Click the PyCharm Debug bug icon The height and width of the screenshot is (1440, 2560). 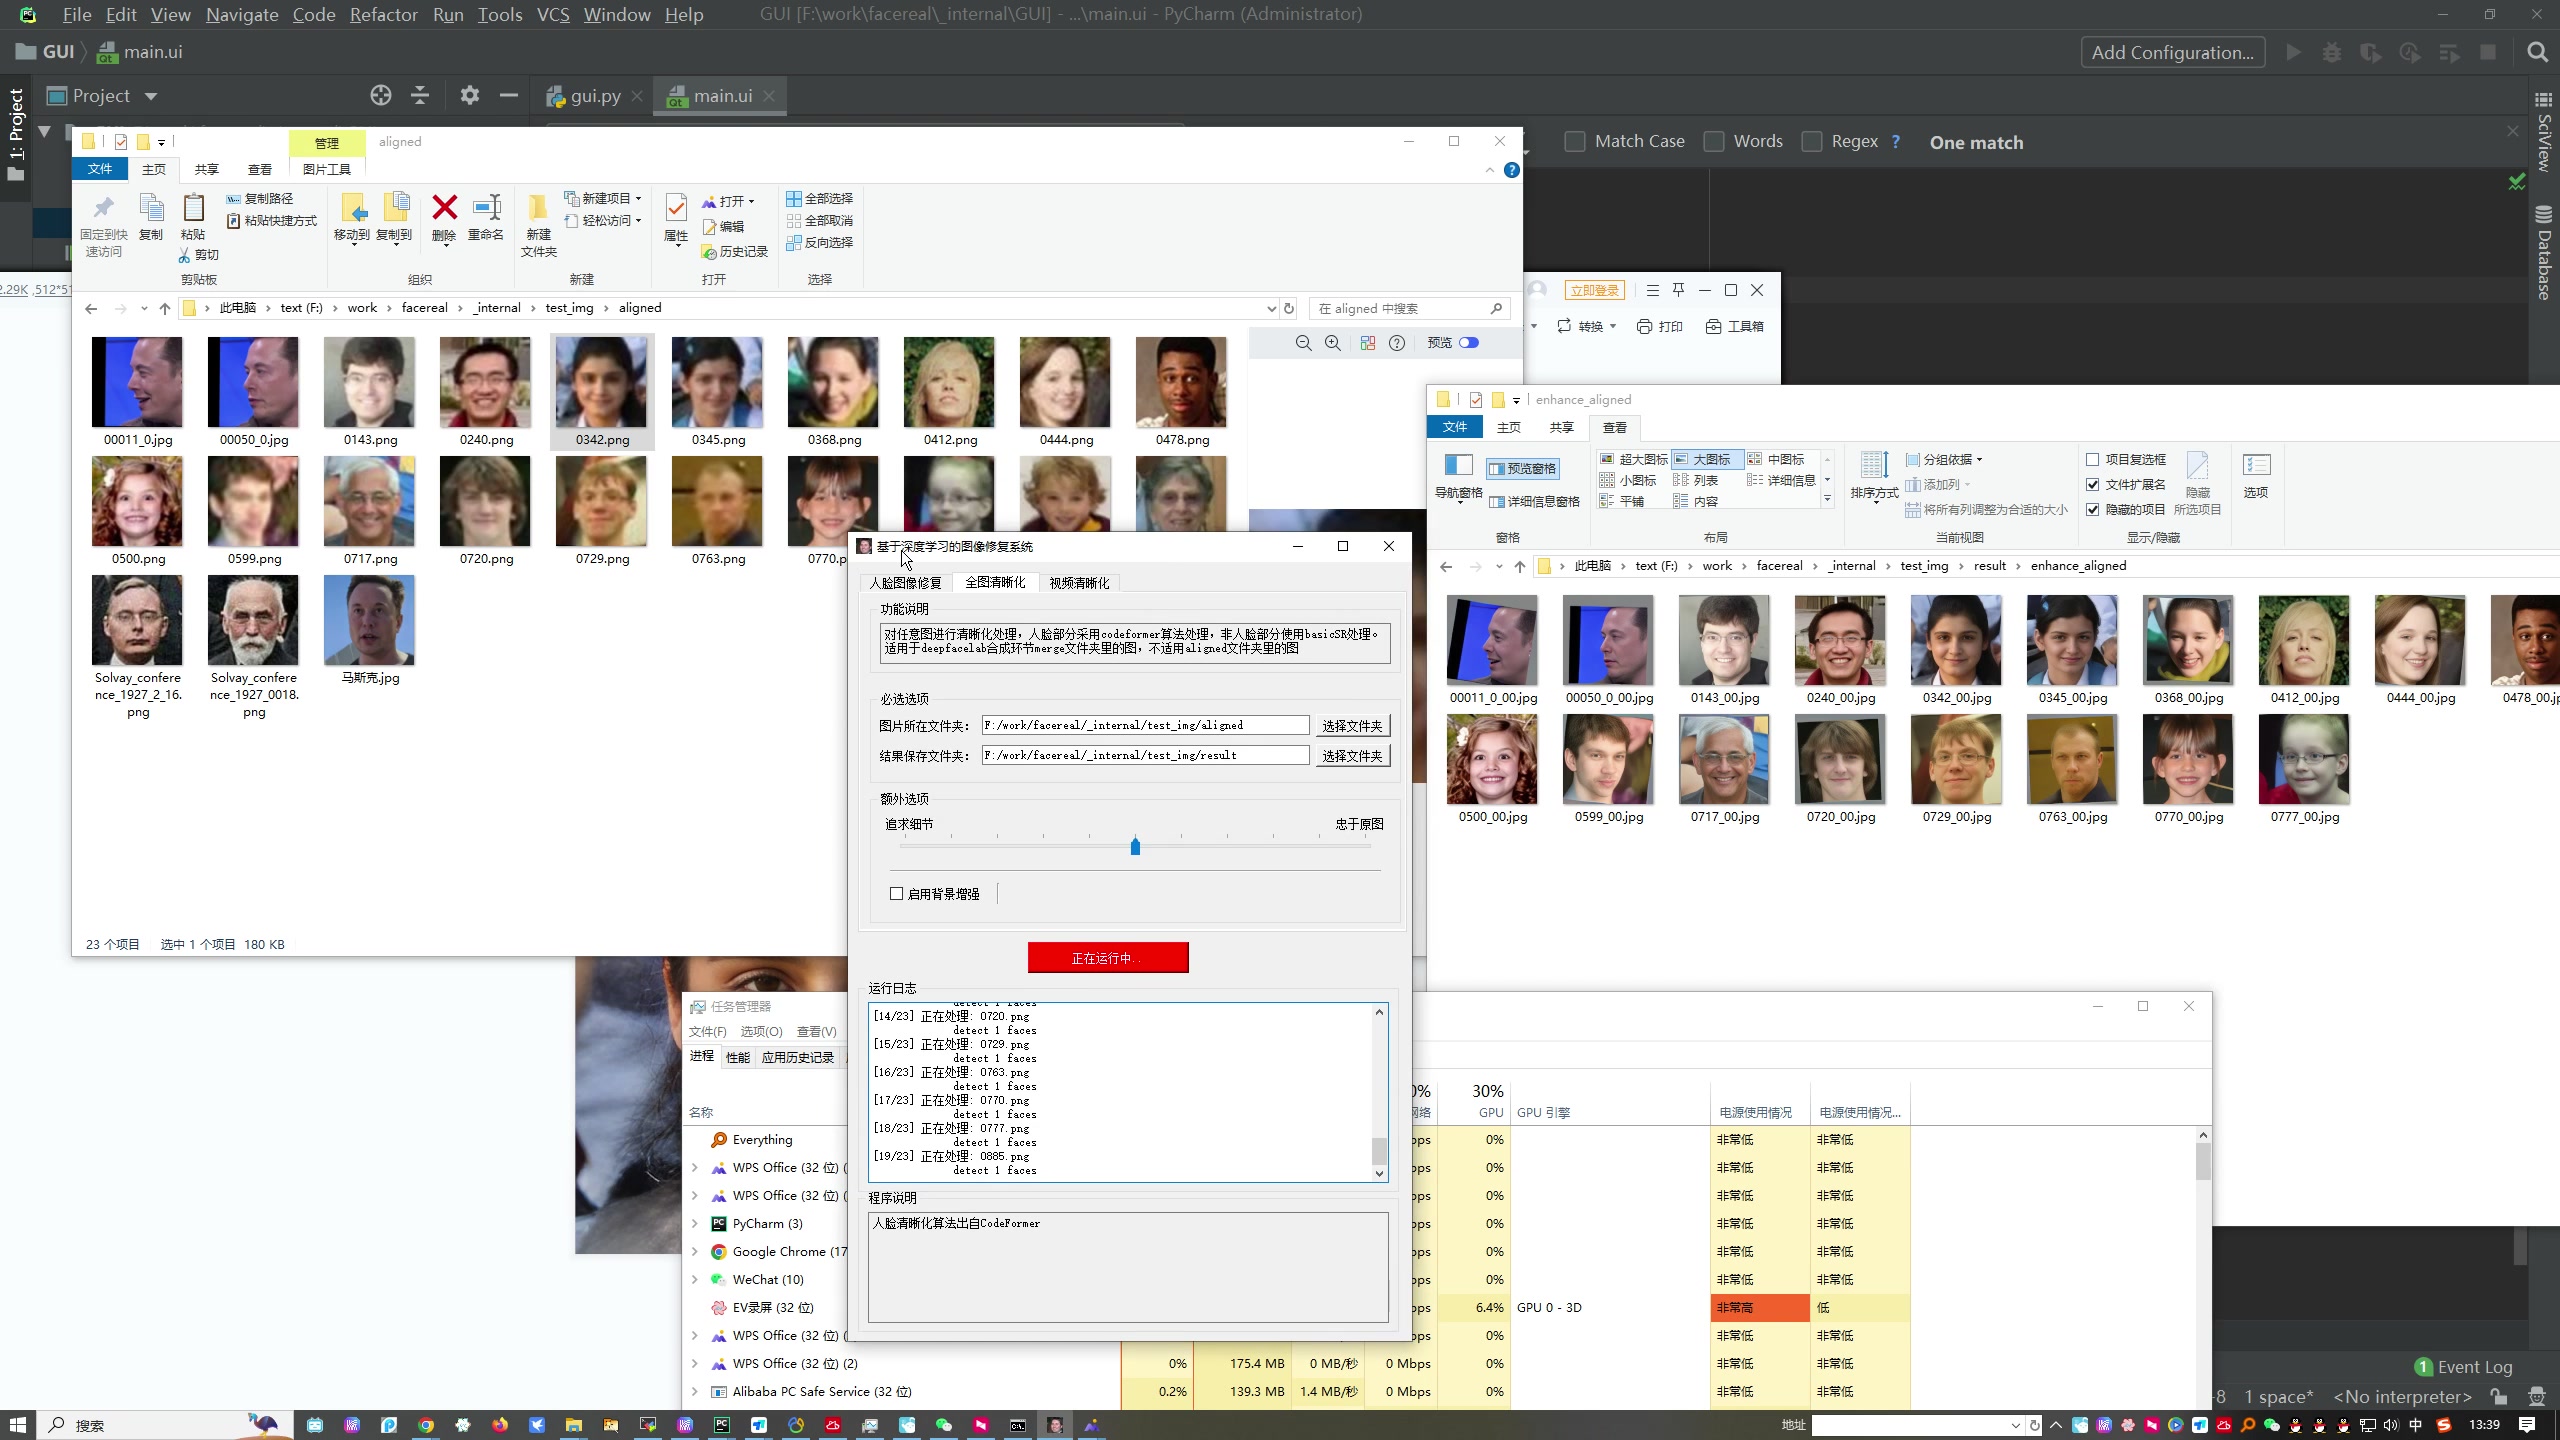pos(2332,52)
